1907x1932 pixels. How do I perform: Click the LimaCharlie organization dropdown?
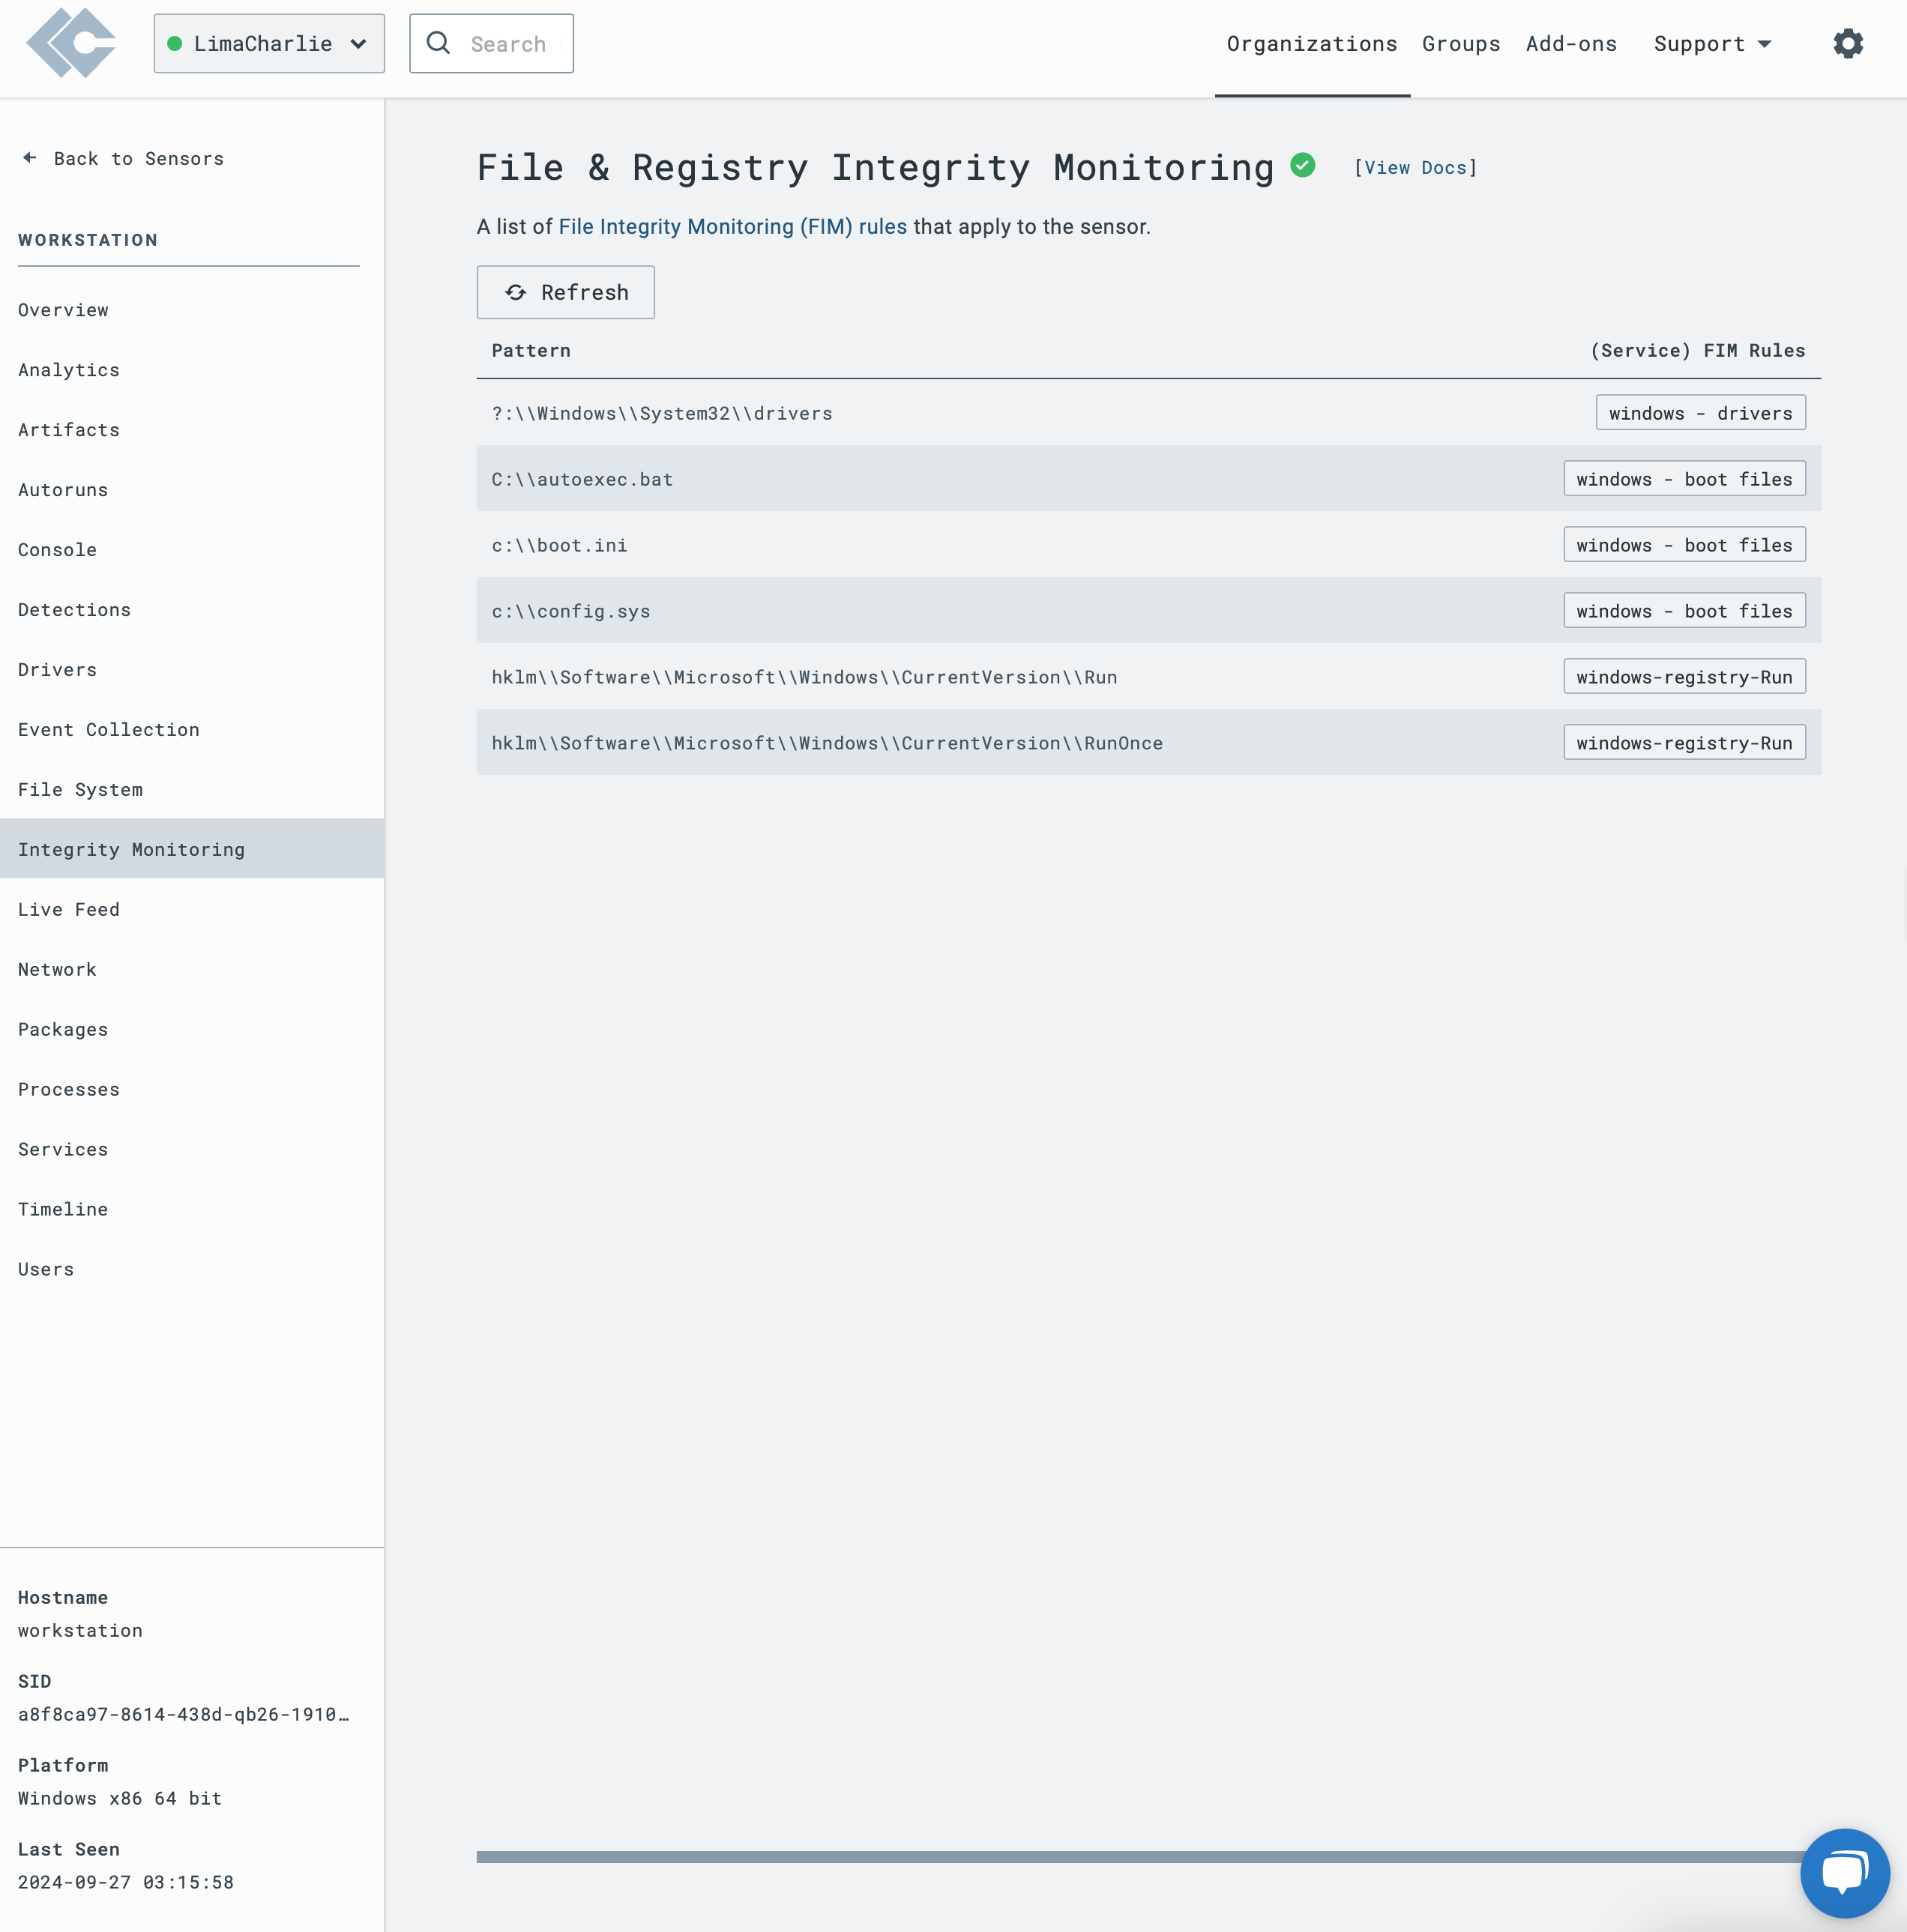tap(269, 43)
